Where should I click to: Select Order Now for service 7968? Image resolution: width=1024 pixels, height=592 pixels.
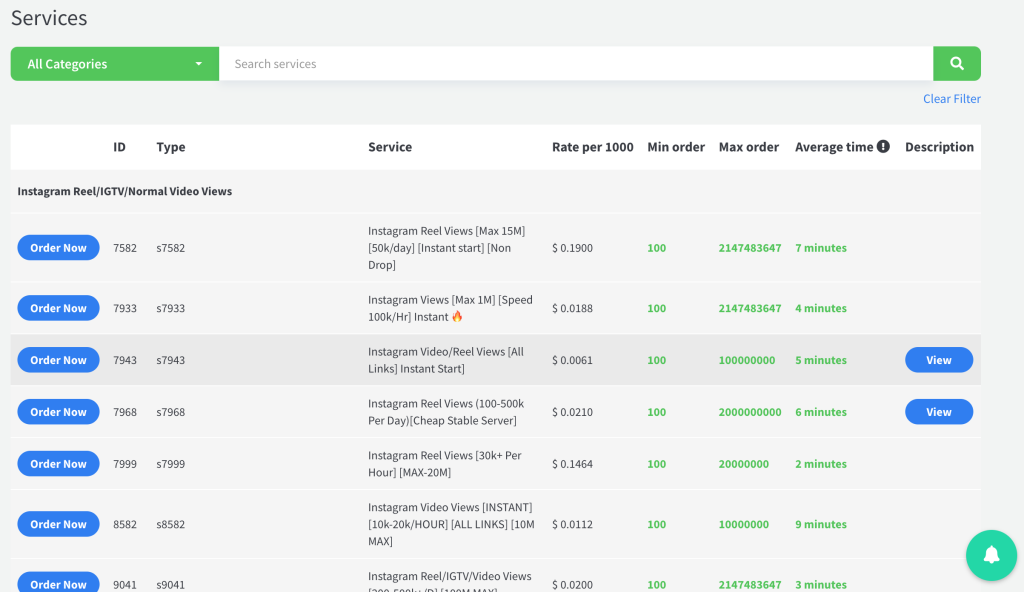coord(58,412)
